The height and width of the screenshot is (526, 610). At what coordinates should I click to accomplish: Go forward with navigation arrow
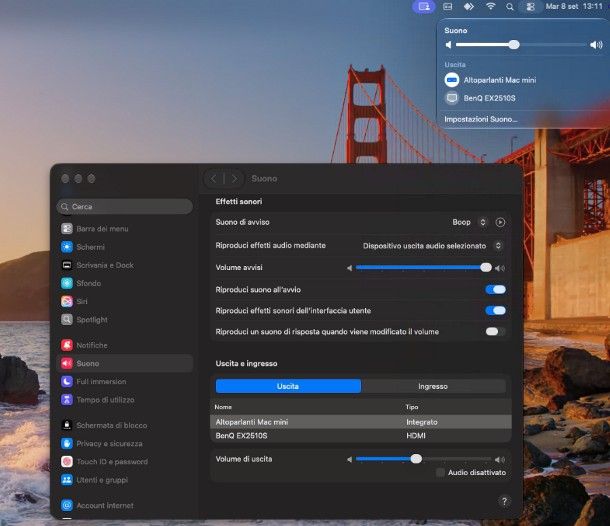tap(234, 179)
